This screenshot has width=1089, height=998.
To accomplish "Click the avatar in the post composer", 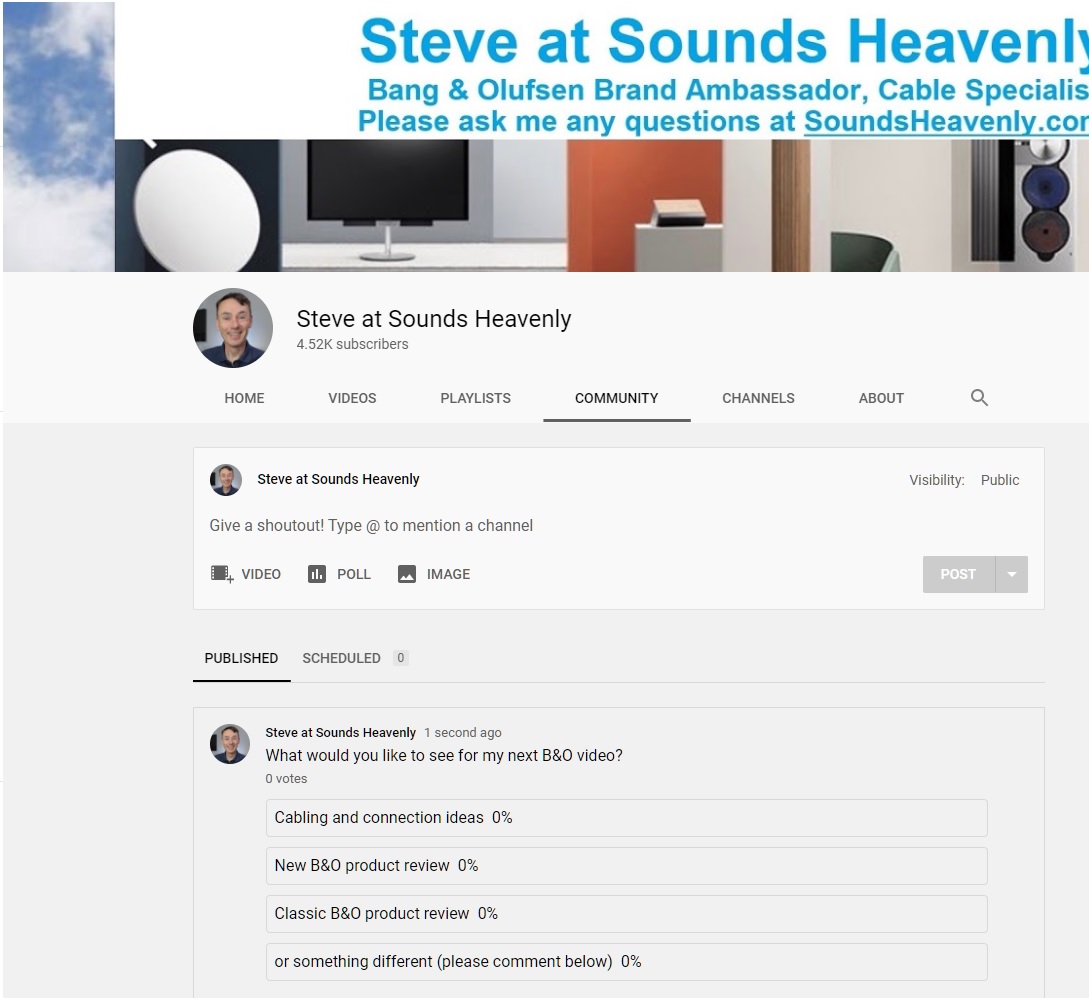I will pos(226,480).
